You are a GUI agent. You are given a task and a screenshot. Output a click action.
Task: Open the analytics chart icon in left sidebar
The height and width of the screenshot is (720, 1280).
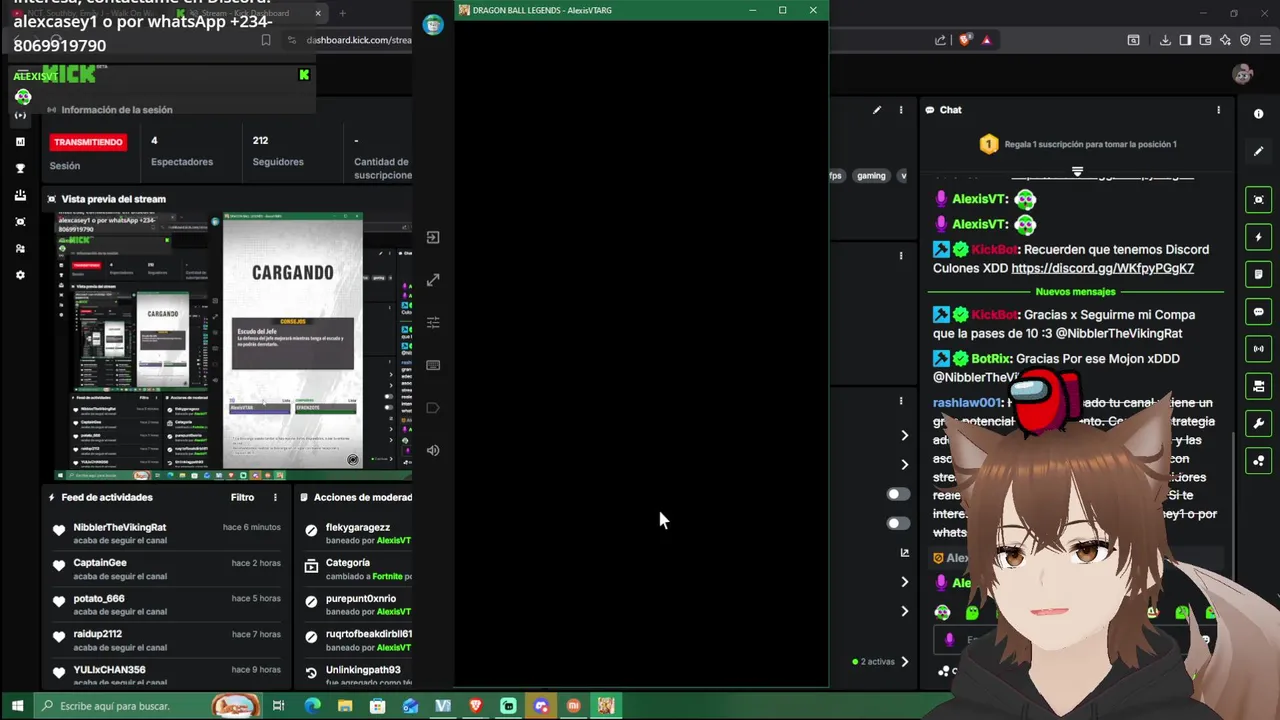point(20,142)
